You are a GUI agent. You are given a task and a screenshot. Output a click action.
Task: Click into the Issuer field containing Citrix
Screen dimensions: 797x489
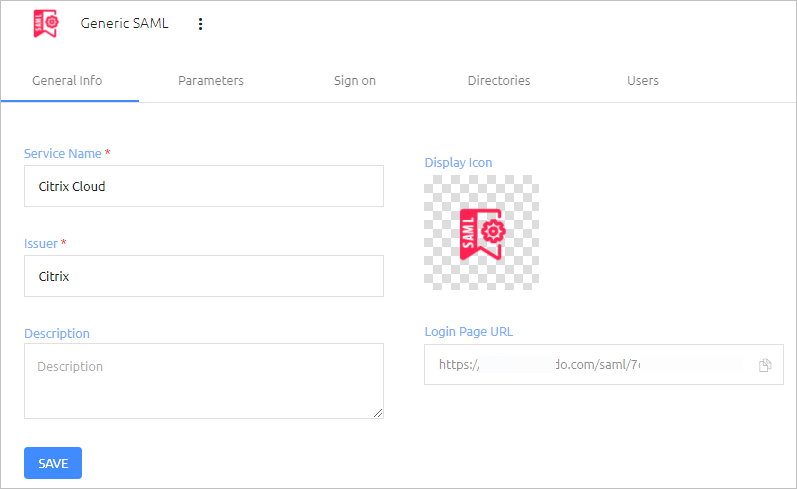pyautogui.click(x=204, y=276)
